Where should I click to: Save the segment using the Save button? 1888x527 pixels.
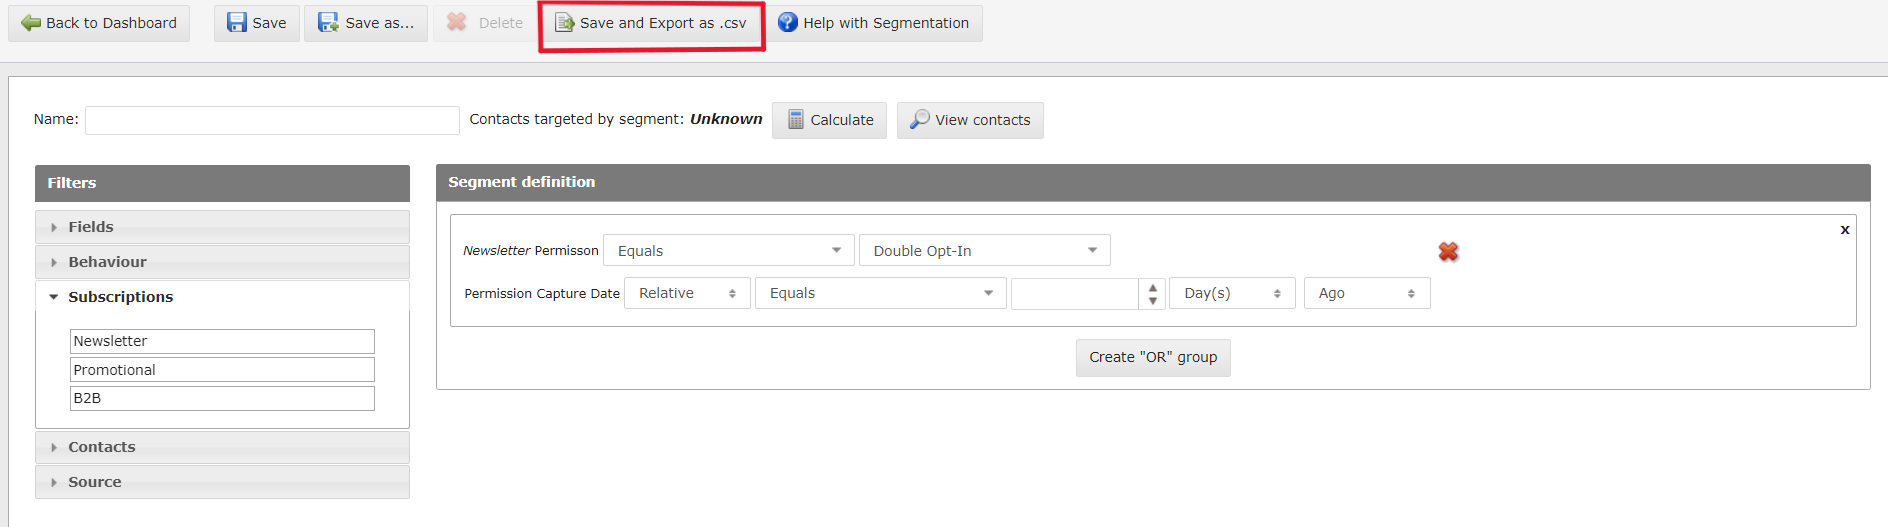point(257,23)
